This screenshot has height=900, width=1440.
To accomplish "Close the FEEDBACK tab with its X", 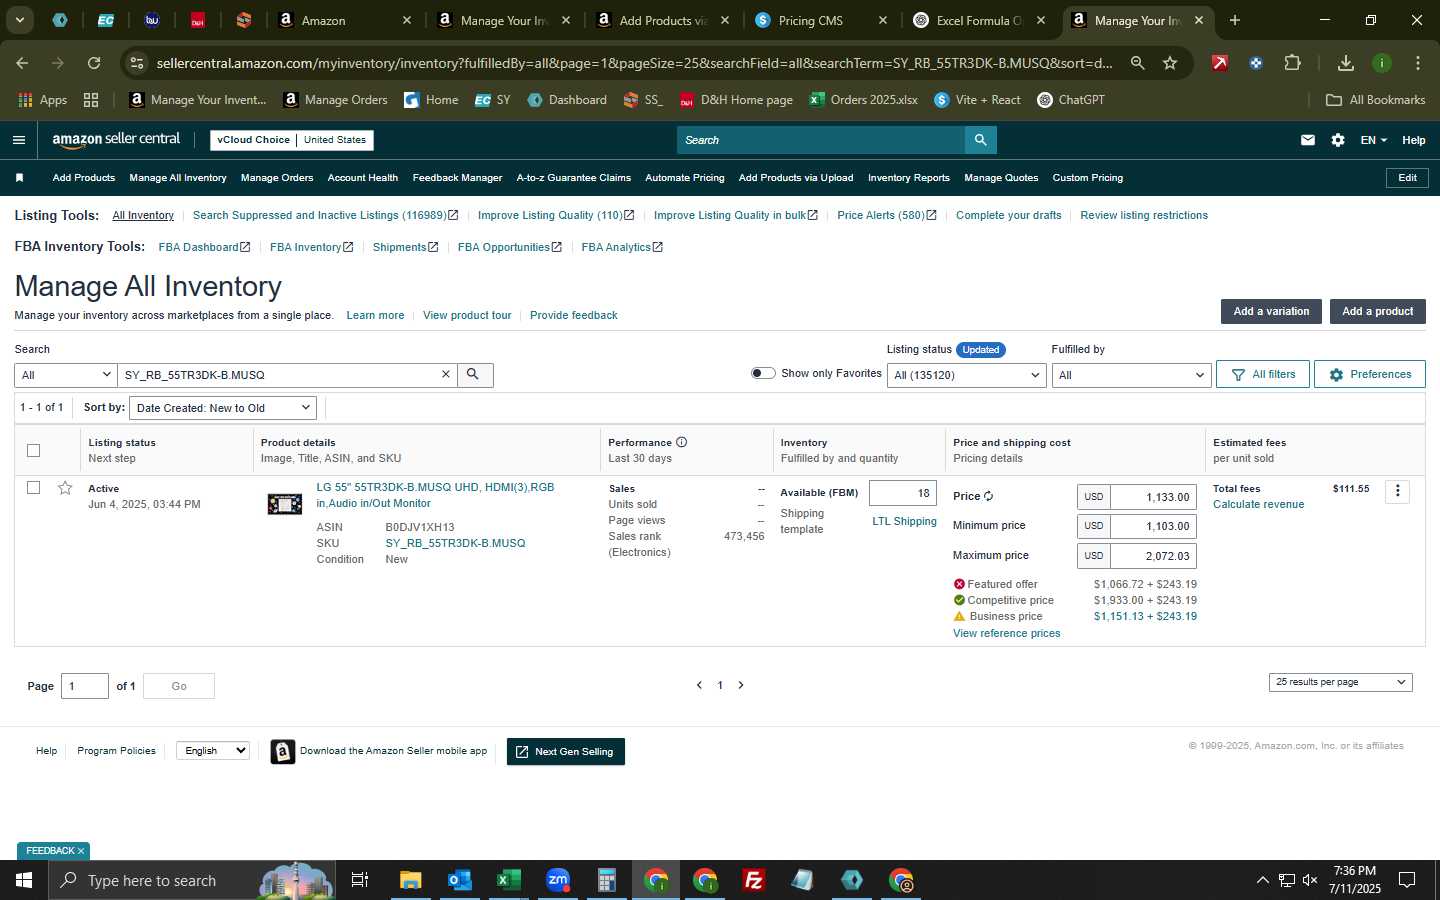I will coord(81,851).
